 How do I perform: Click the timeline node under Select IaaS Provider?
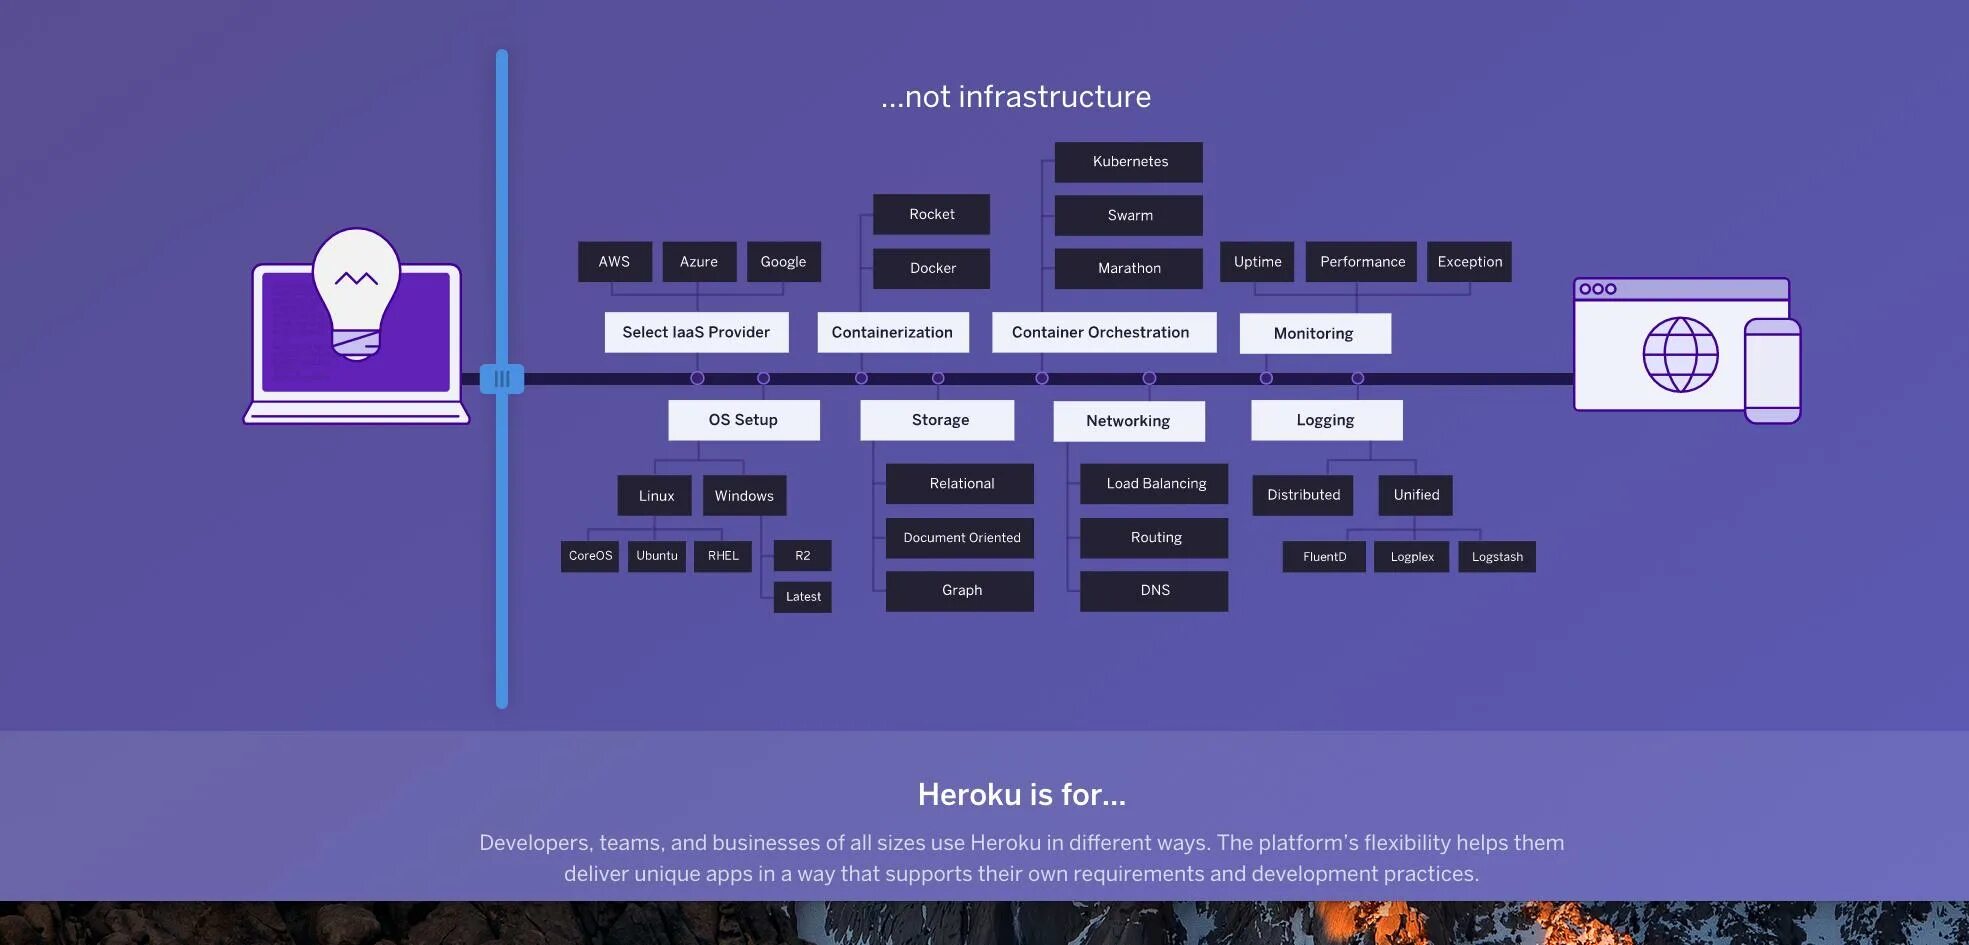click(697, 378)
